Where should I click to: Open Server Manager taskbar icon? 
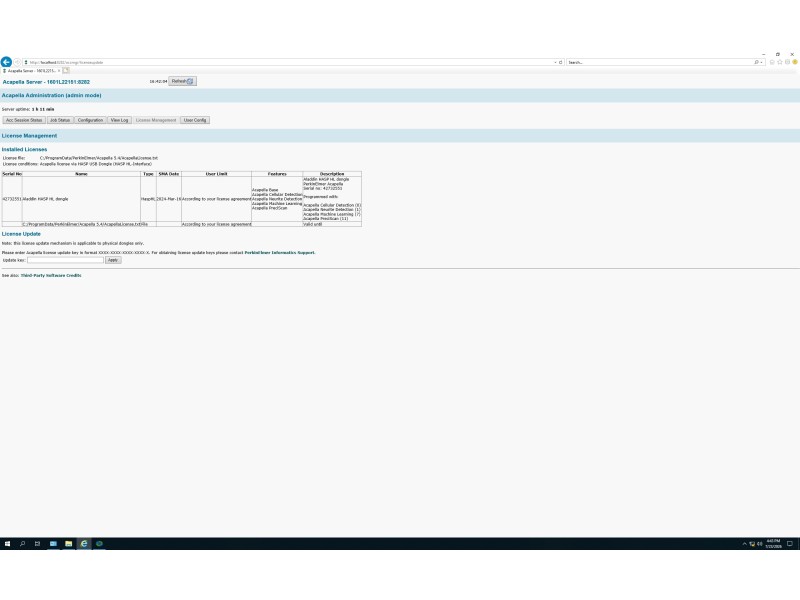pyautogui.click(x=53, y=544)
